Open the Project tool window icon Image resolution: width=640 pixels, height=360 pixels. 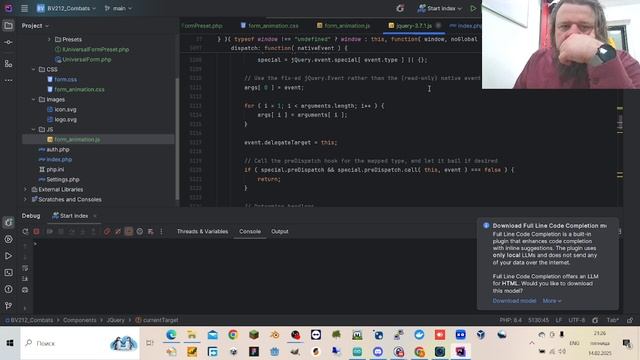click(x=8, y=26)
